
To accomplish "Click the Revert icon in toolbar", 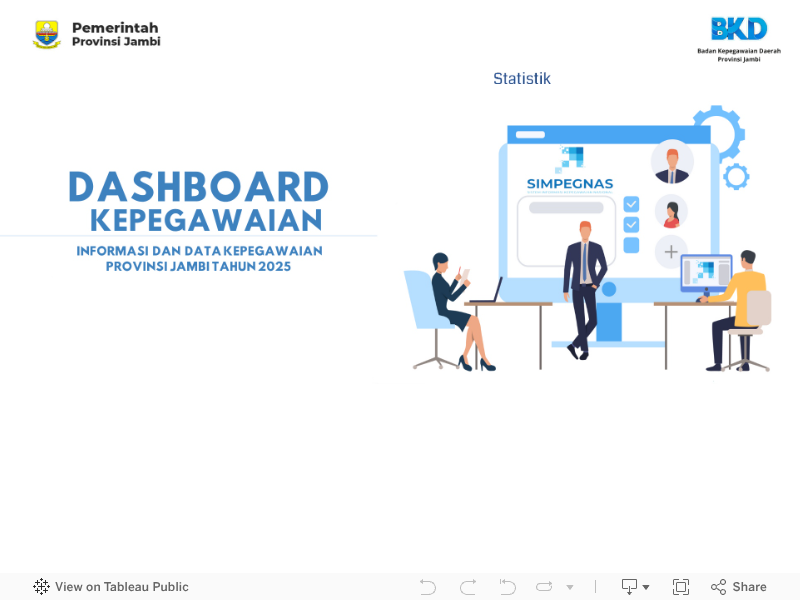I will (507, 587).
